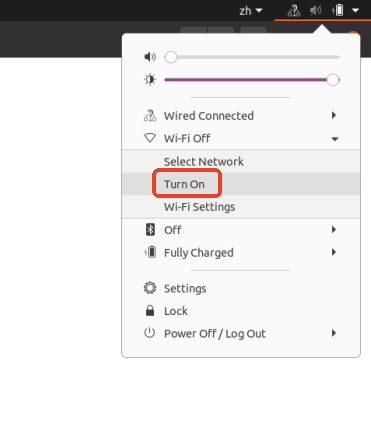This screenshot has width=371, height=424.
Task: Expand the Bluetooth Off submenu arrow
Action: pos(334,230)
